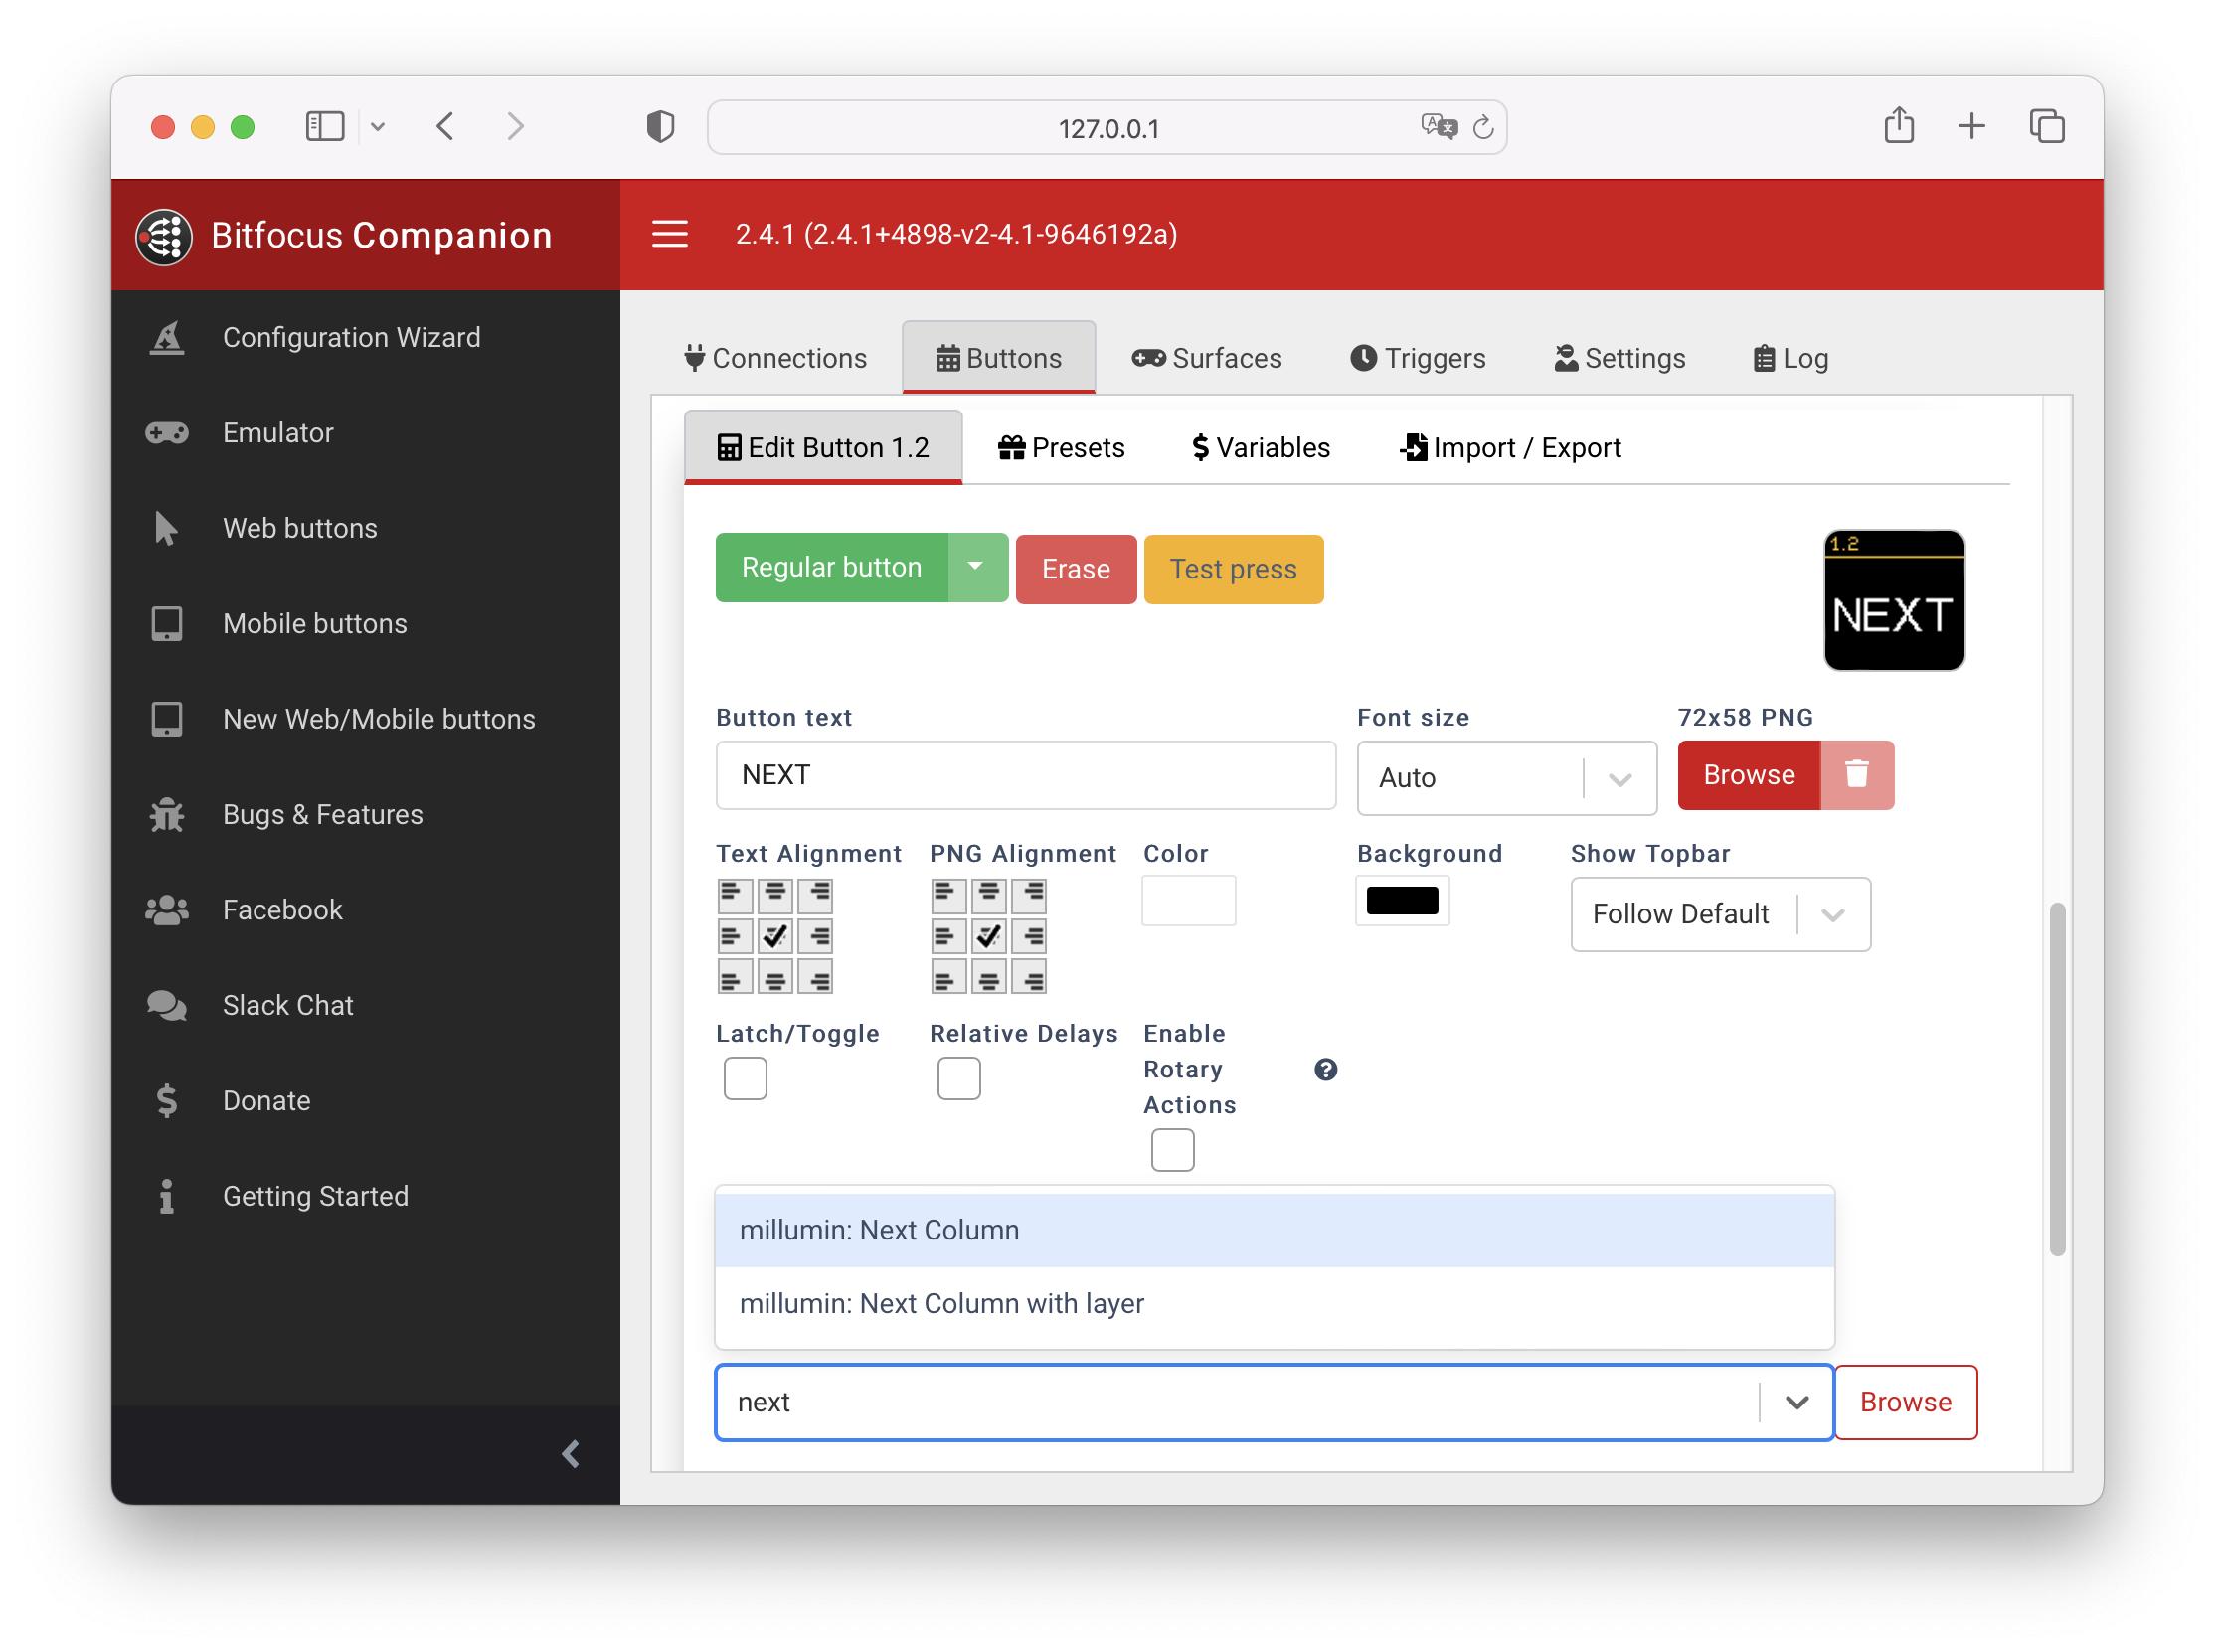Choose millumin: Next Column with layer option
The width and height of the screenshot is (2215, 1652).
tap(941, 1304)
